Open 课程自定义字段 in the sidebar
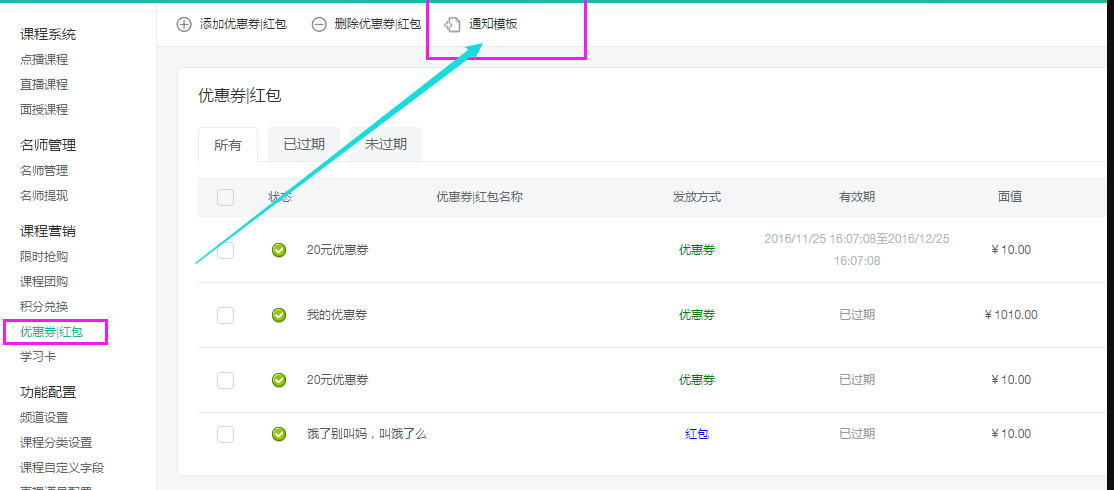The height and width of the screenshot is (490, 1114). pyautogui.click(x=63, y=467)
